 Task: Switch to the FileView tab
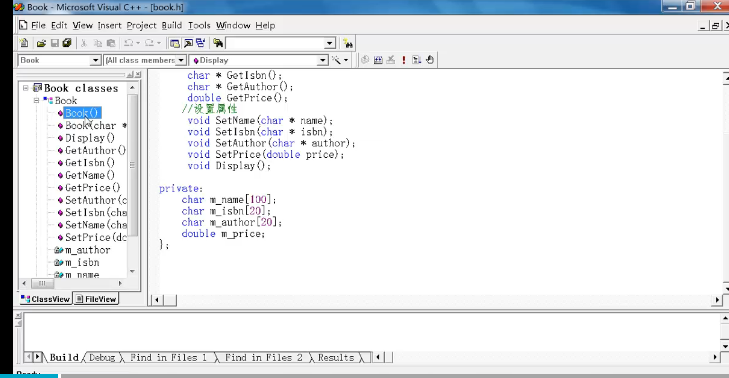[96, 299]
